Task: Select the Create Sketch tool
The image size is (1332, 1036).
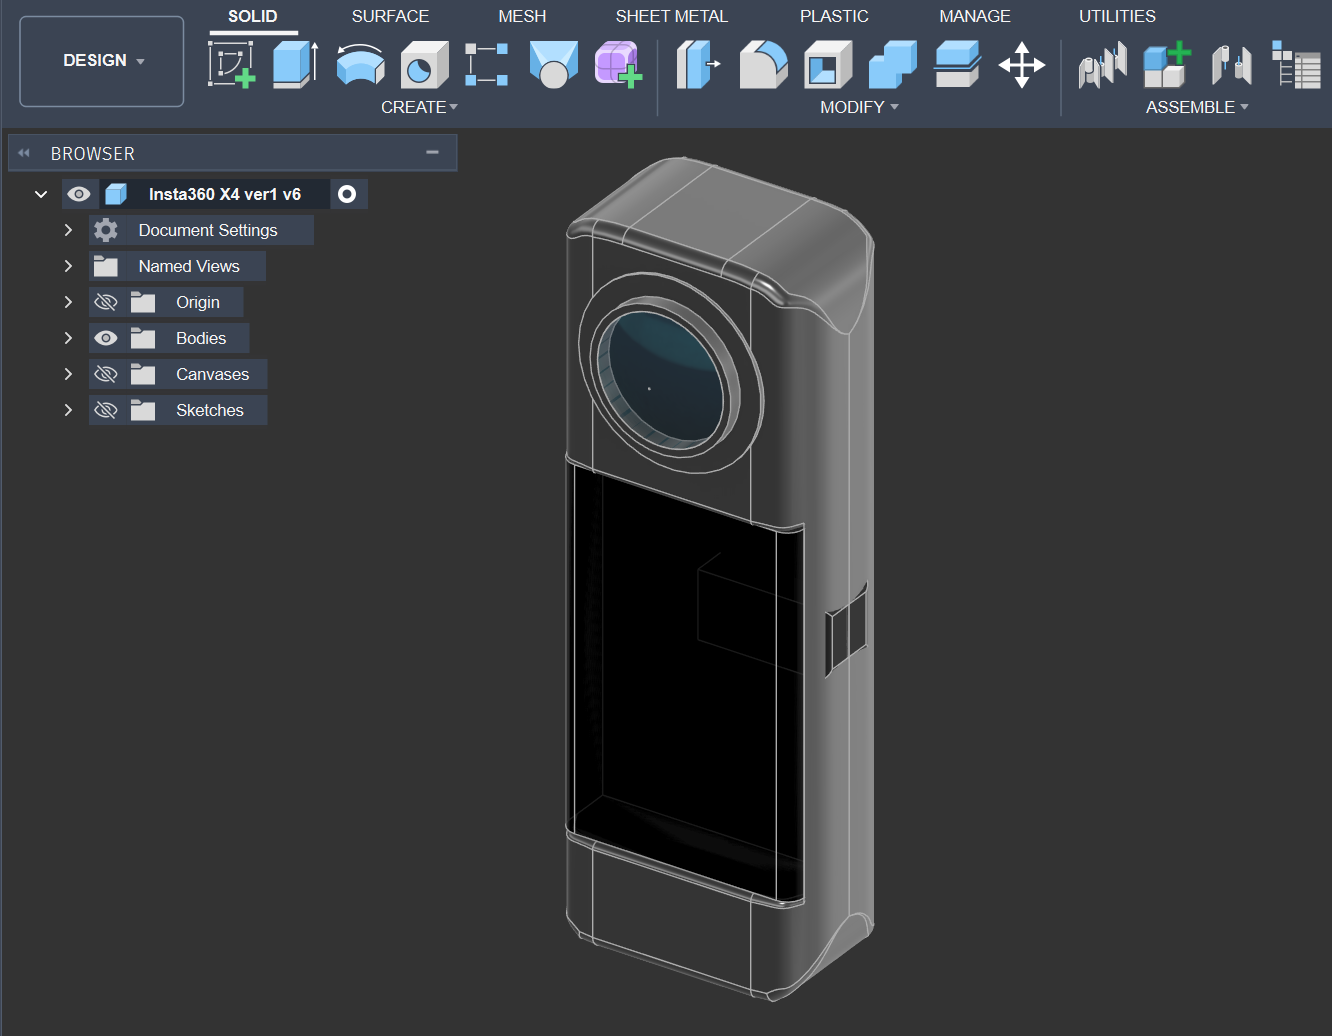Action: pyautogui.click(x=232, y=65)
